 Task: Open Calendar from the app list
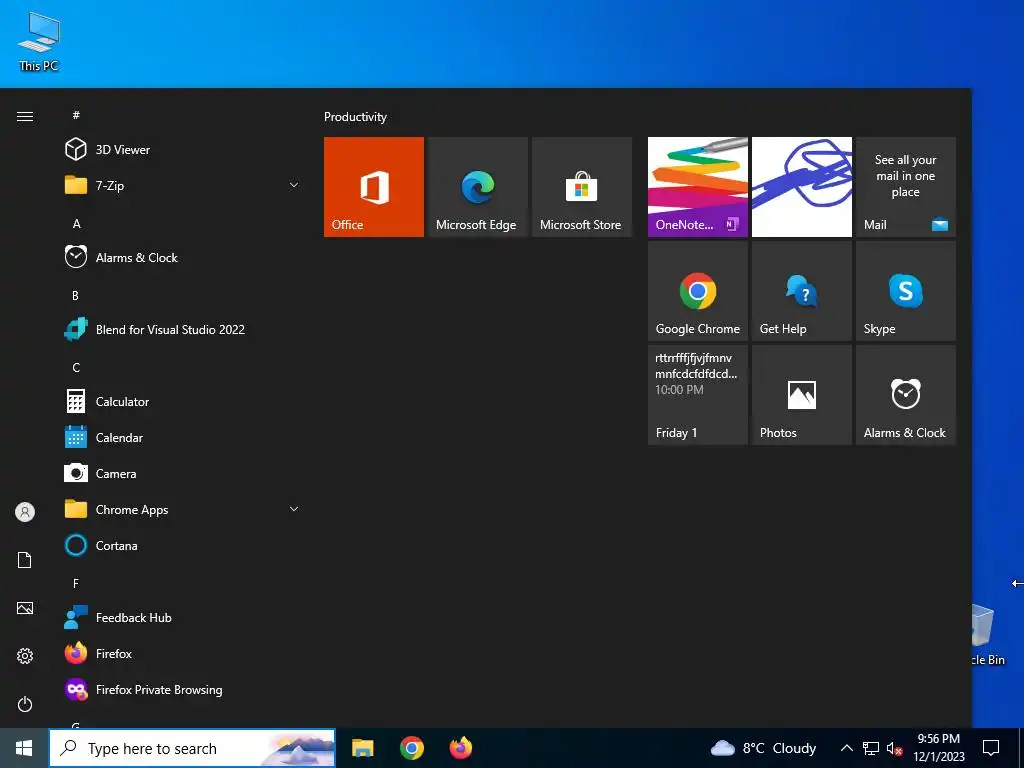[x=182, y=438]
